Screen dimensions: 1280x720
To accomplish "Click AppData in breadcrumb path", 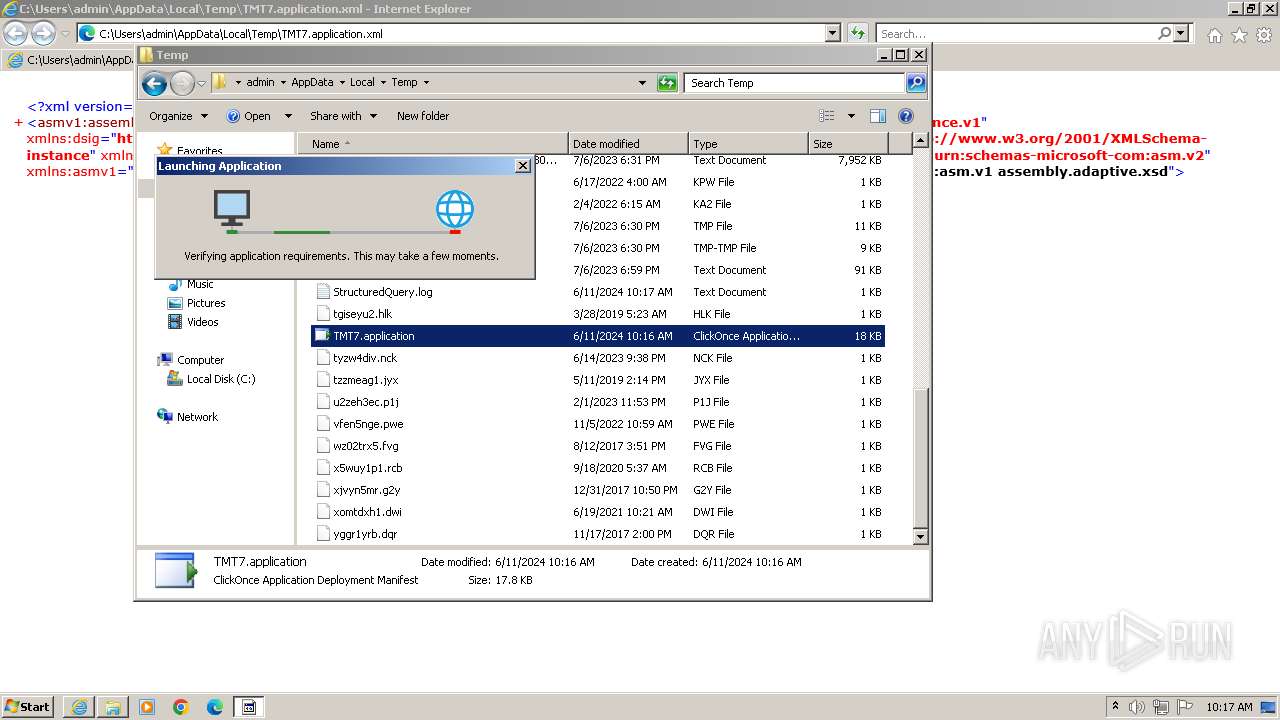I will (312, 83).
